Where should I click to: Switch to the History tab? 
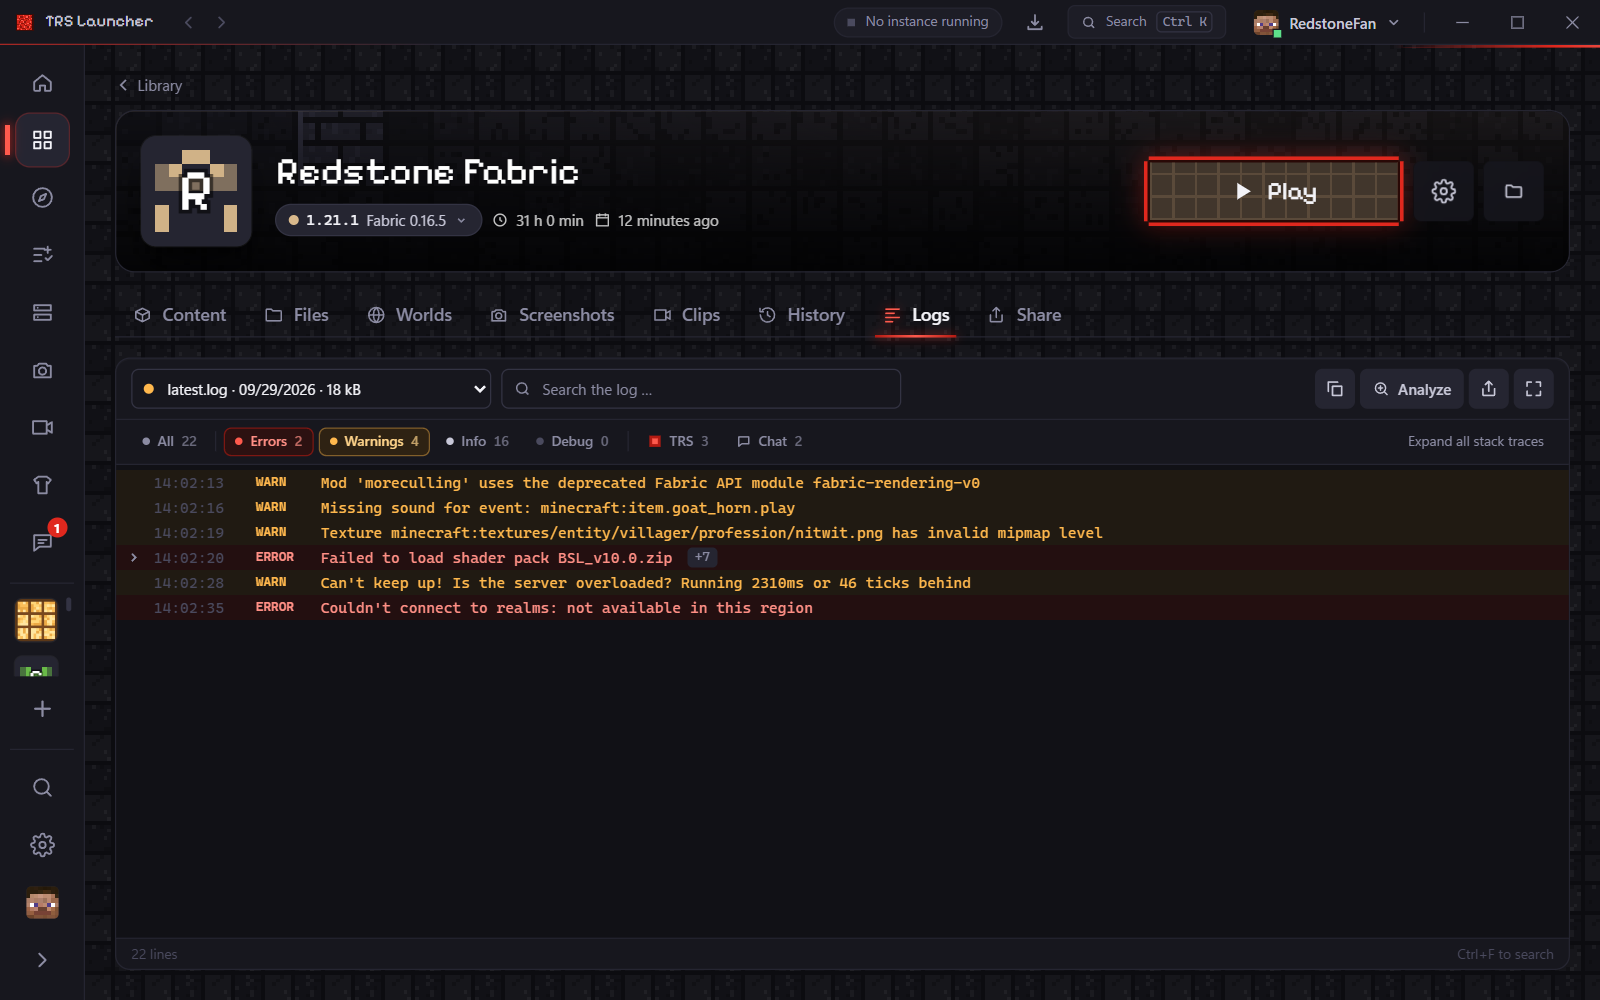point(802,315)
